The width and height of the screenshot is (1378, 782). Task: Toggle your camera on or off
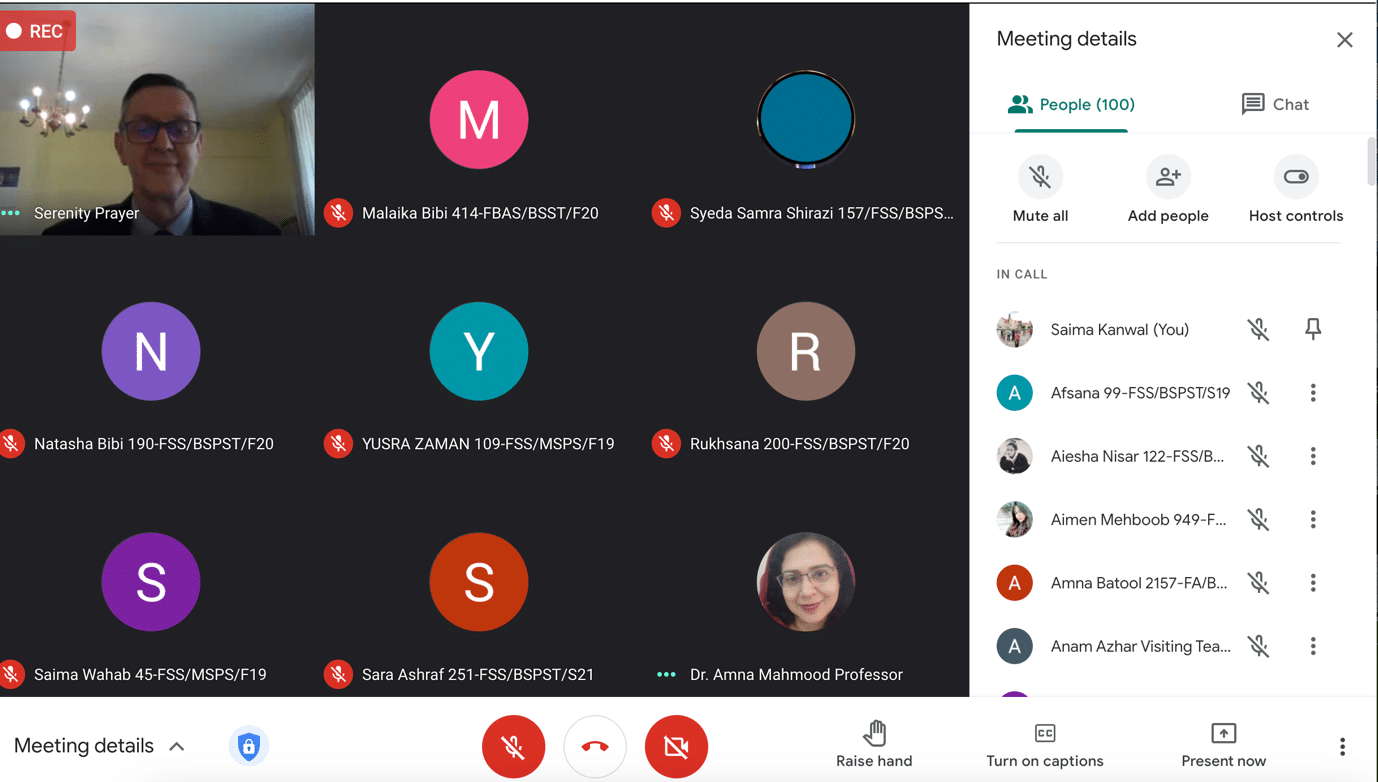tap(677, 746)
